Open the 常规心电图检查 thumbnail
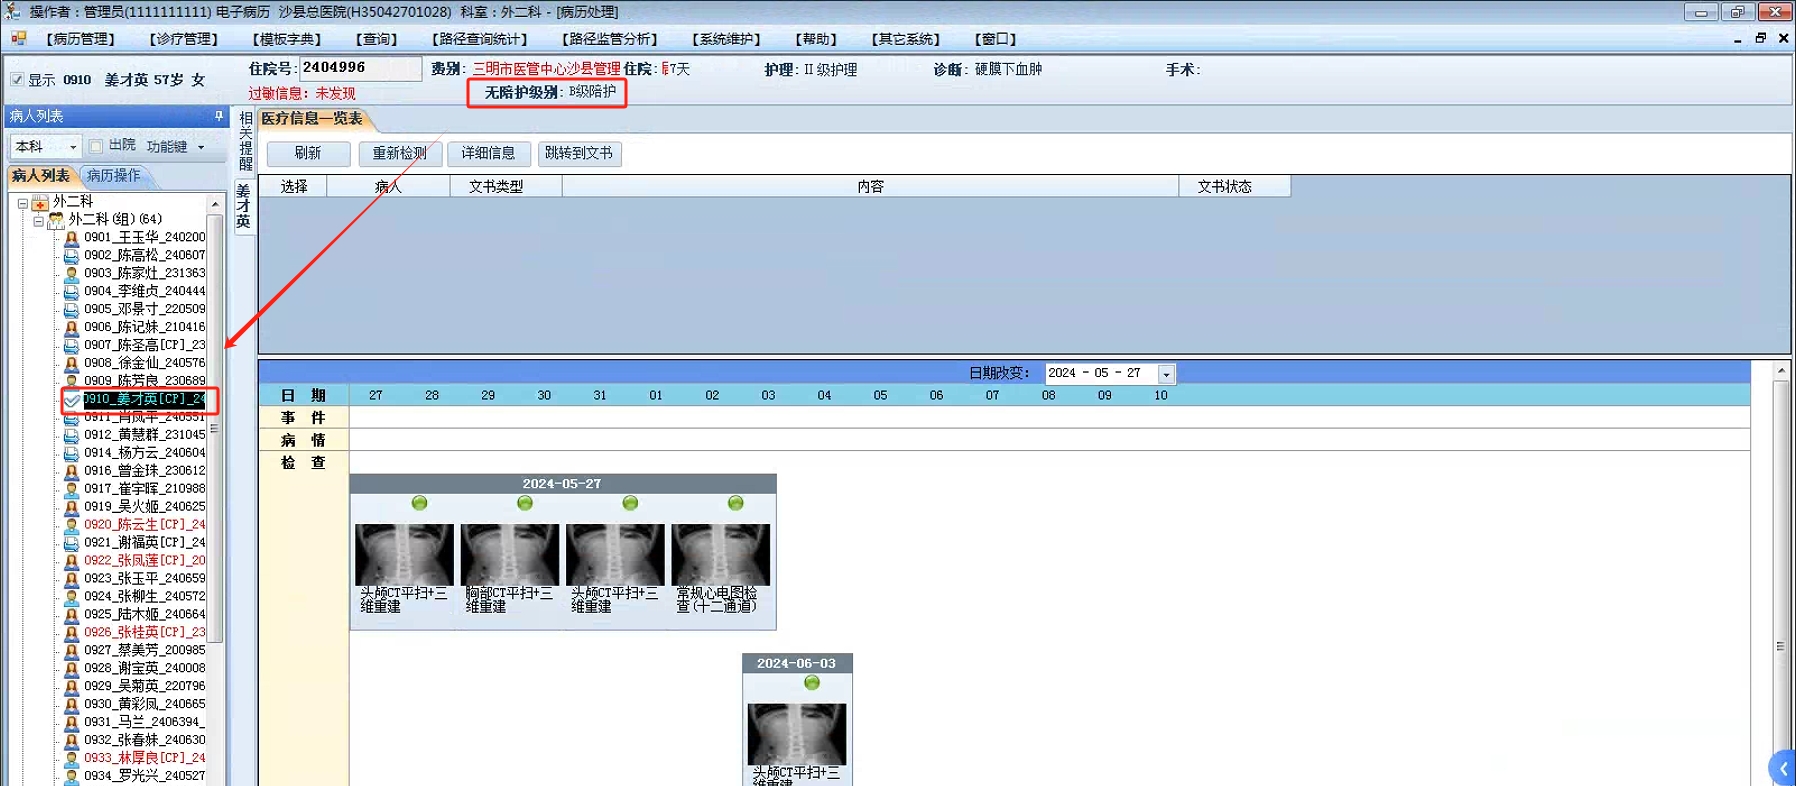 tap(721, 555)
